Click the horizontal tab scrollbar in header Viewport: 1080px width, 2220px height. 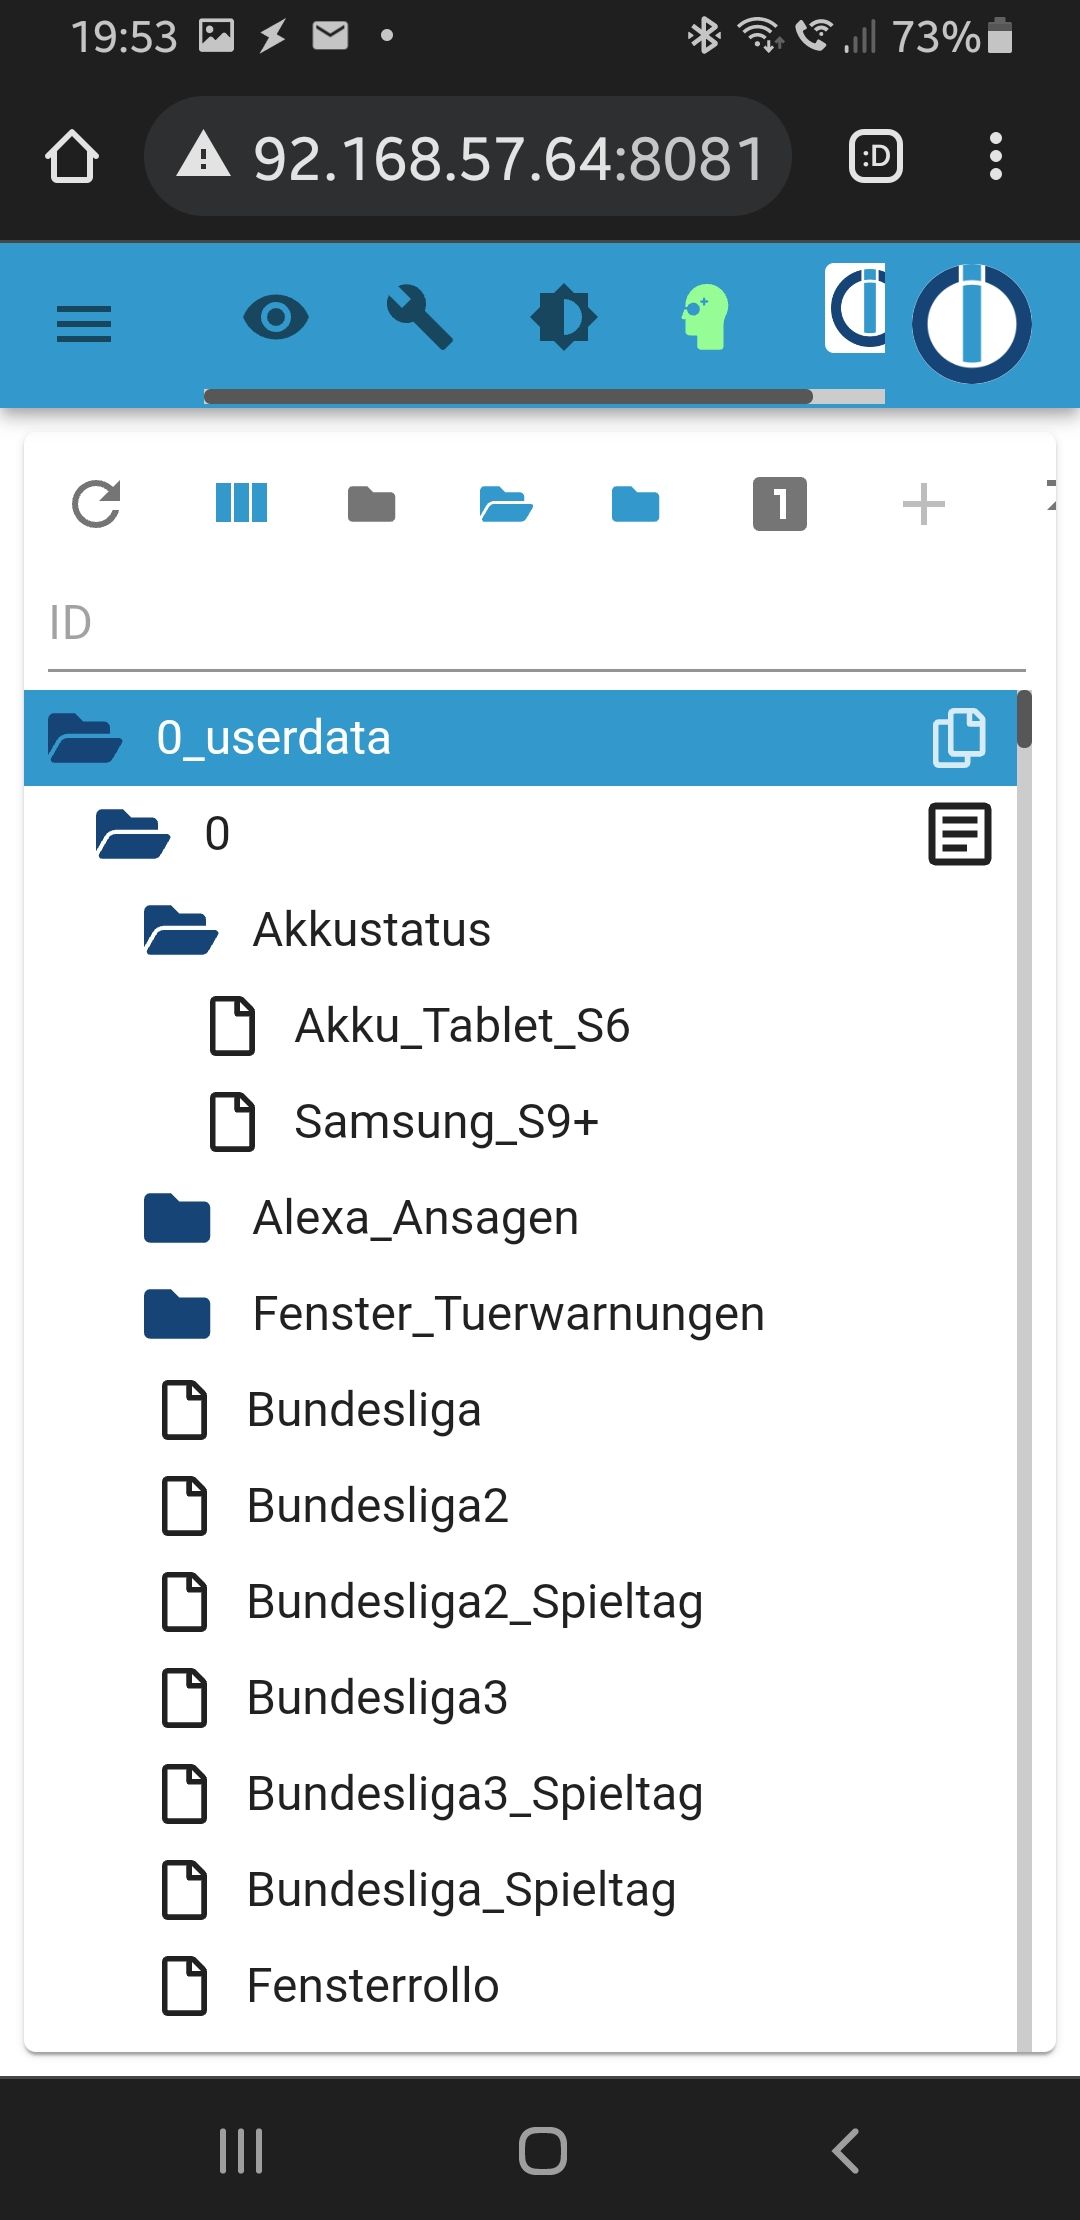tap(508, 396)
